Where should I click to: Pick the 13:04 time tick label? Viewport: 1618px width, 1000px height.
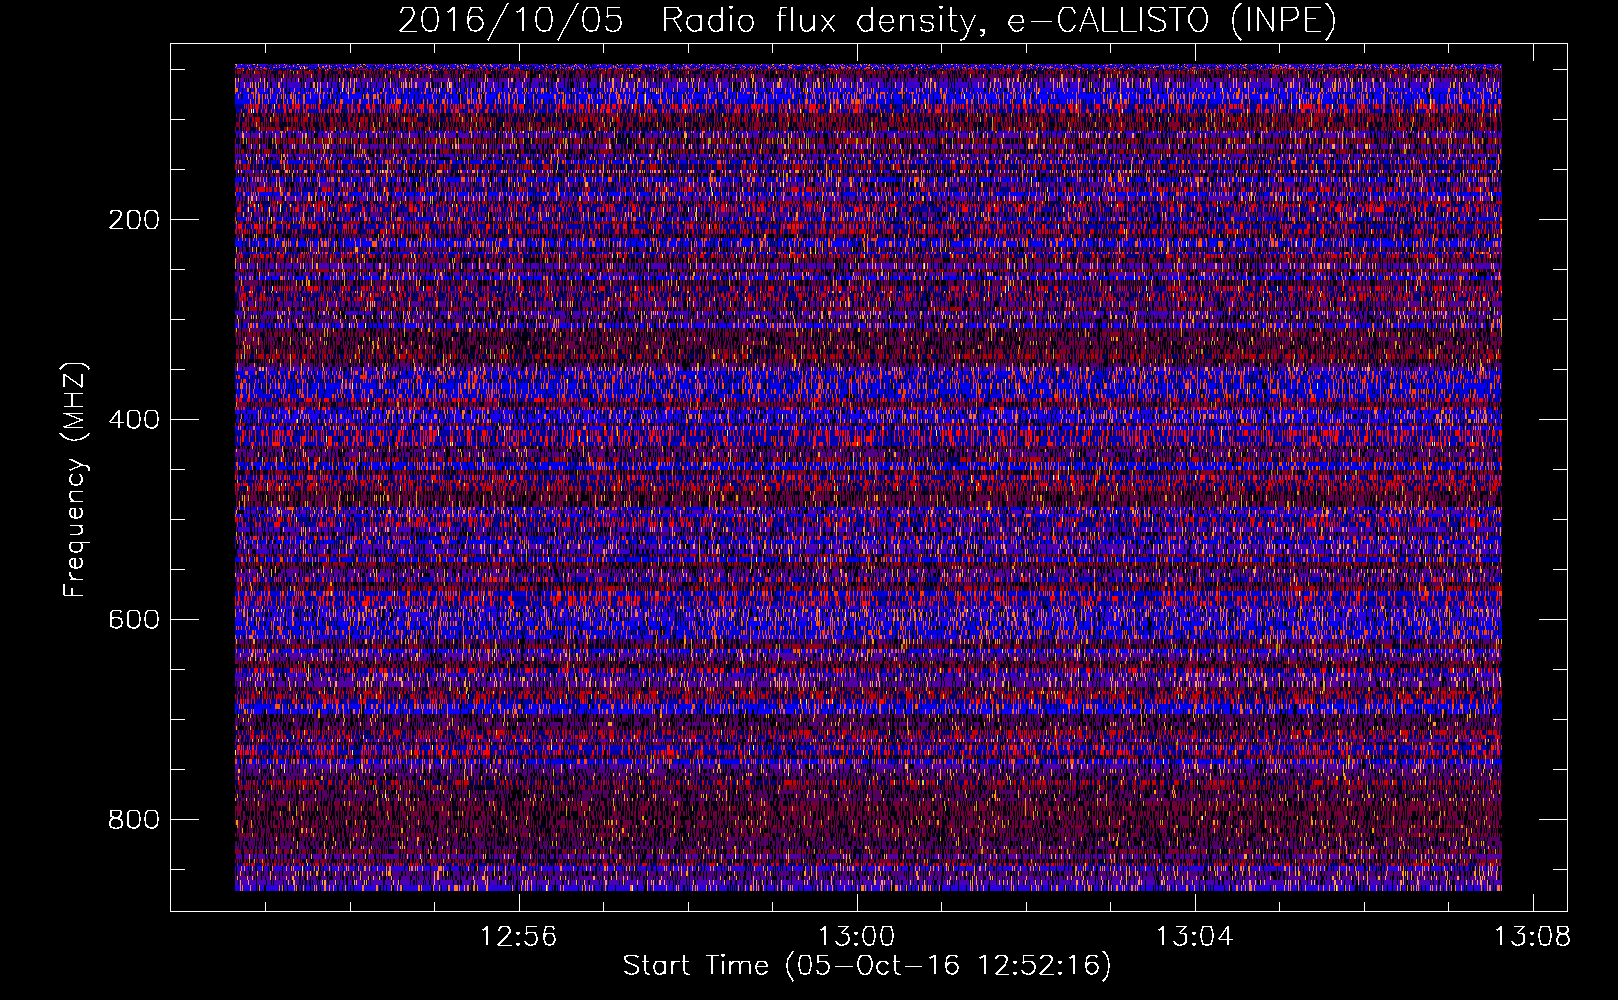[x=1195, y=937]
